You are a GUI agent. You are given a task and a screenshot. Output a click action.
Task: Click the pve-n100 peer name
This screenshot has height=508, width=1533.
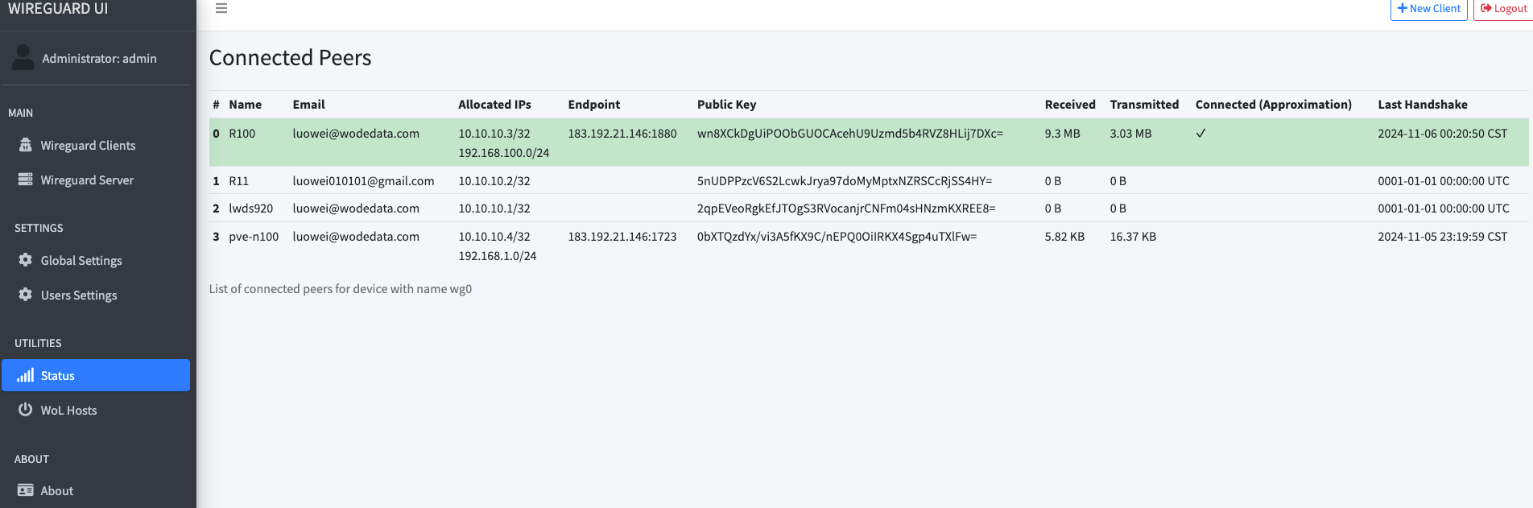click(253, 237)
